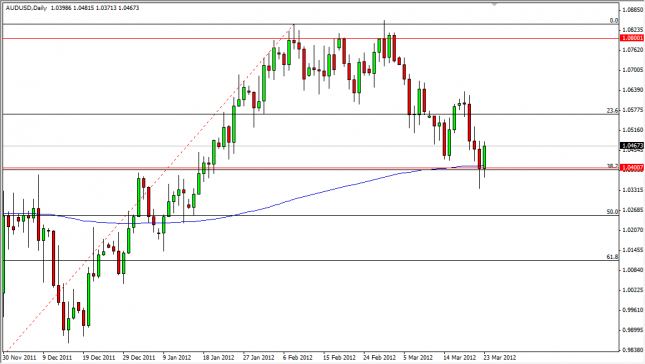Click the 1.08850 price axis label
The image size is (645, 364).
[633, 9]
